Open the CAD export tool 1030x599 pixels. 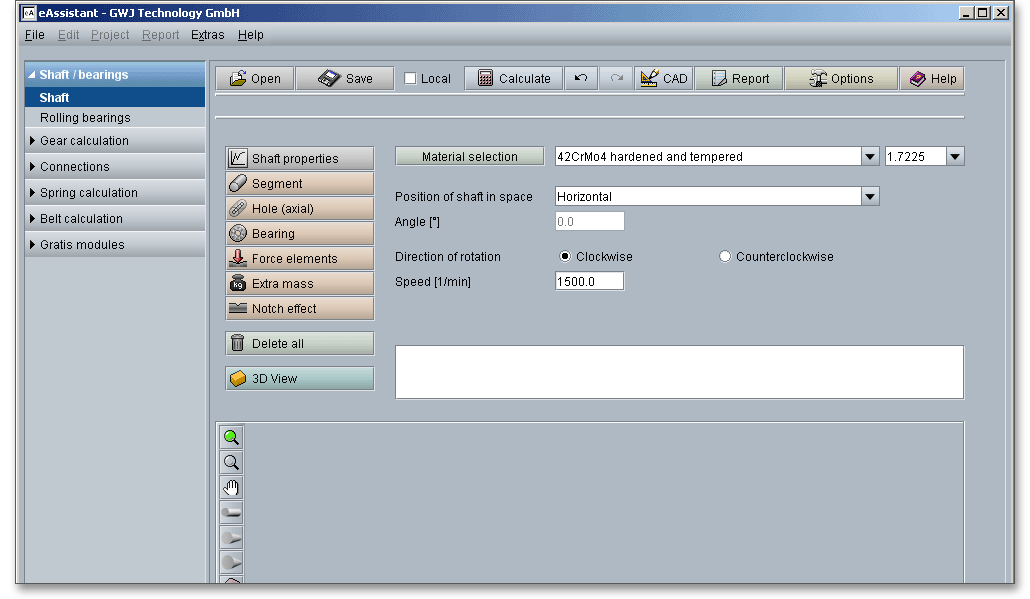click(x=663, y=78)
